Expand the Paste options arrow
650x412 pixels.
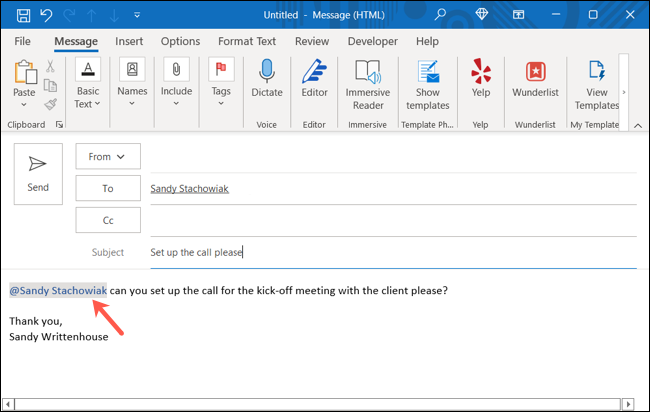point(24,104)
